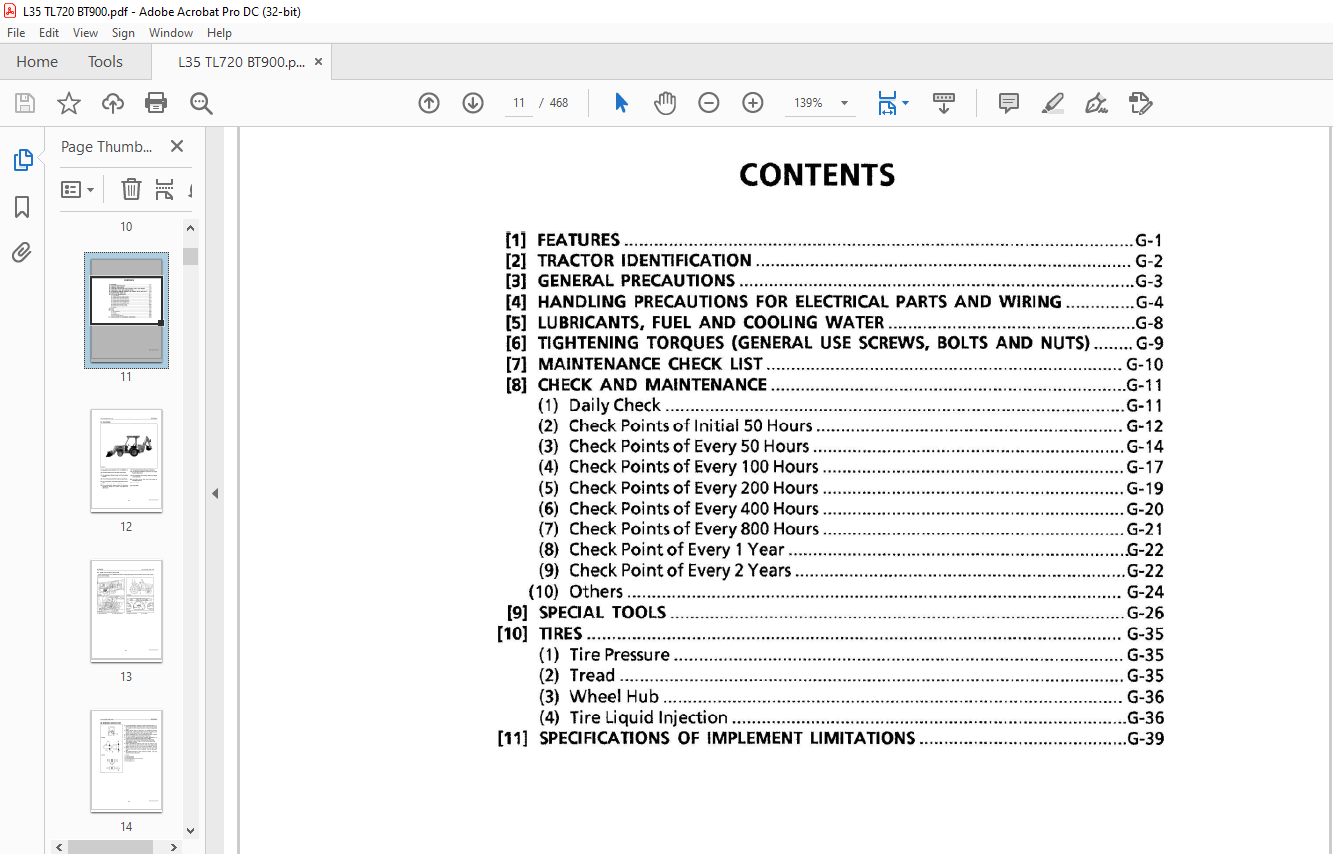Open Page Thumbnails sidebar icon
Screen dimensions: 1333x854
pyautogui.click(x=22, y=160)
